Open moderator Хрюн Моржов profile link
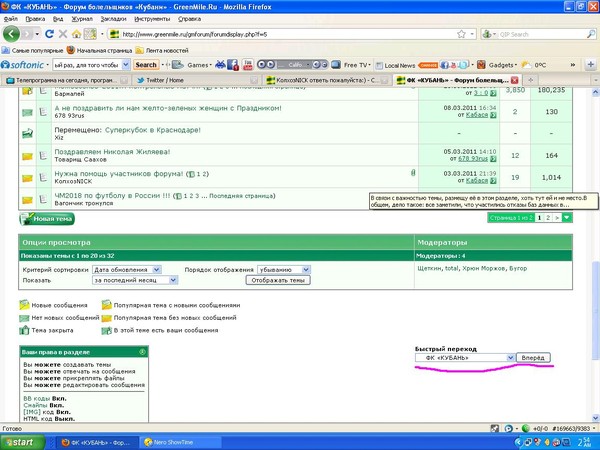Screen dimensions: 600x450 (x=484, y=268)
